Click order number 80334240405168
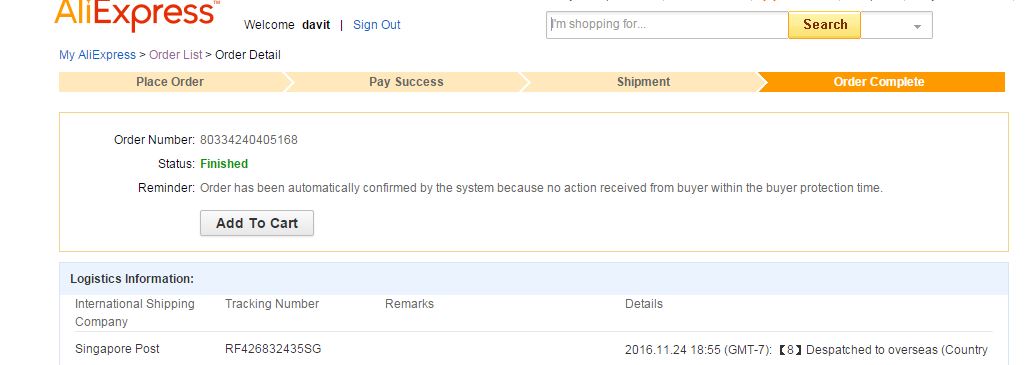1035x365 pixels. pyautogui.click(x=249, y=140)
